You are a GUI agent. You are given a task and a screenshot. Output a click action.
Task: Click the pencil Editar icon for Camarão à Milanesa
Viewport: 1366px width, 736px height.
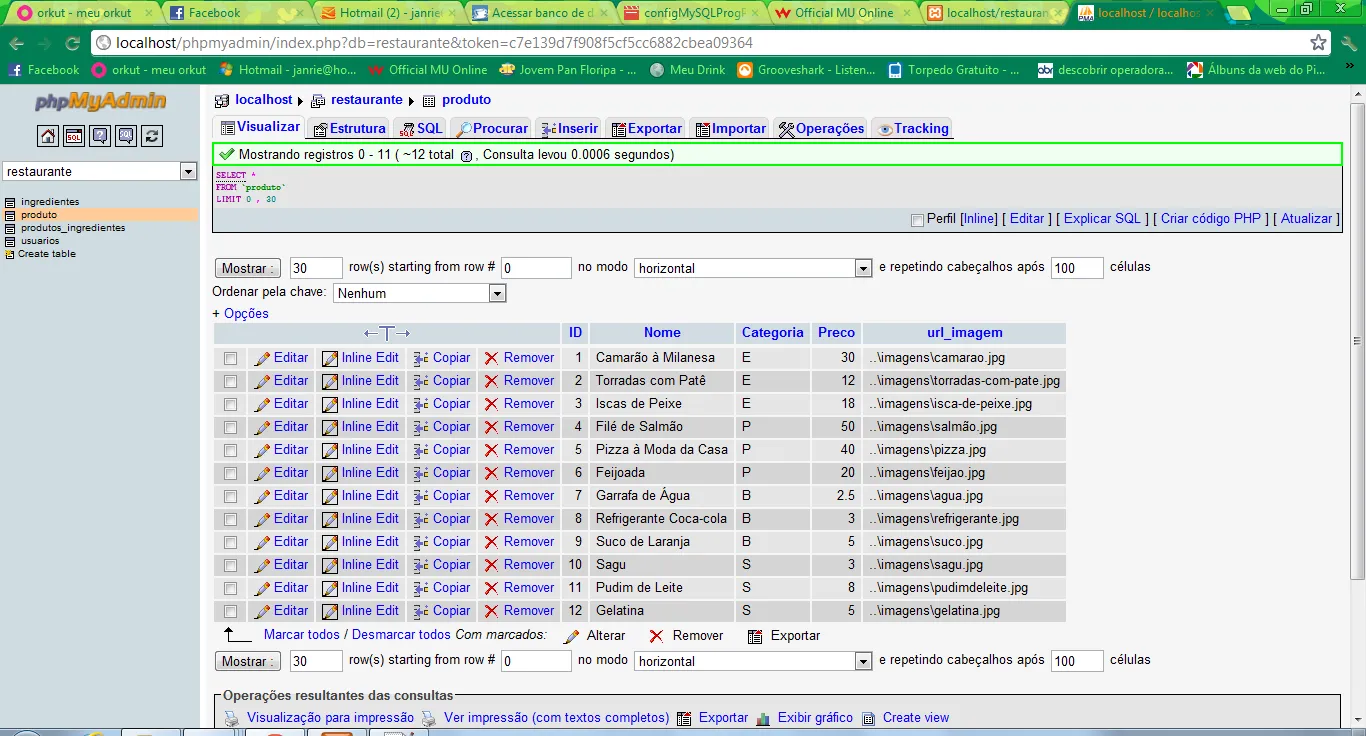[x=262, y=358]
